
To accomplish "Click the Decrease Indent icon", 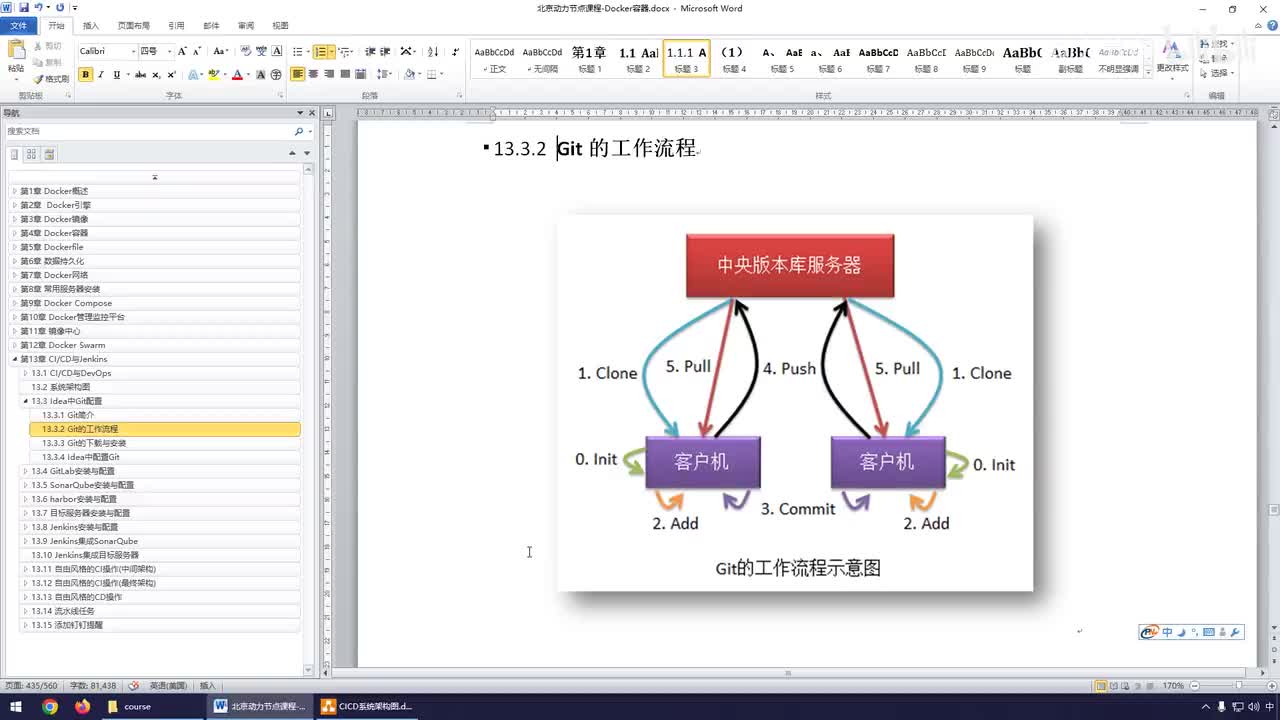I will 370,51.
